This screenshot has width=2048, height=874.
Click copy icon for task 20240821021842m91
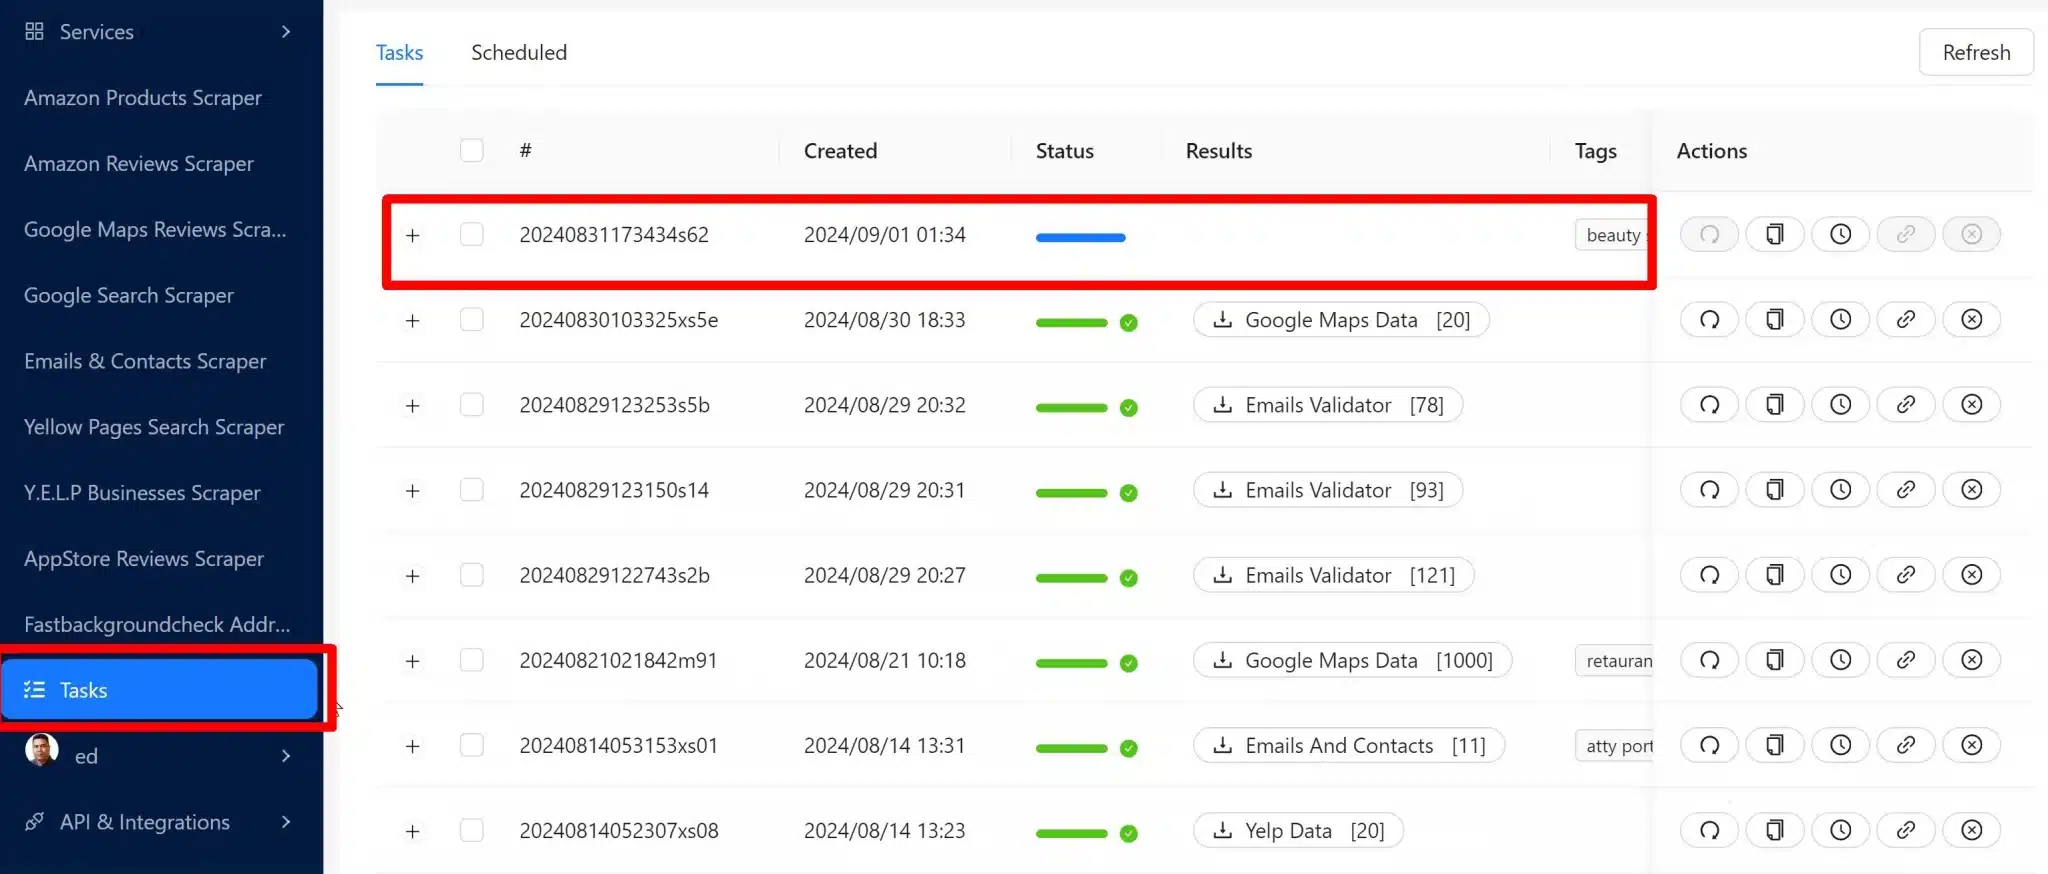(x=1774, y=660)
